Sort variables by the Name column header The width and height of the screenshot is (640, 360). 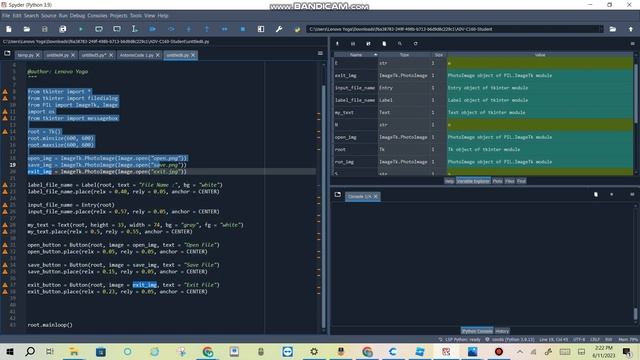356,55
